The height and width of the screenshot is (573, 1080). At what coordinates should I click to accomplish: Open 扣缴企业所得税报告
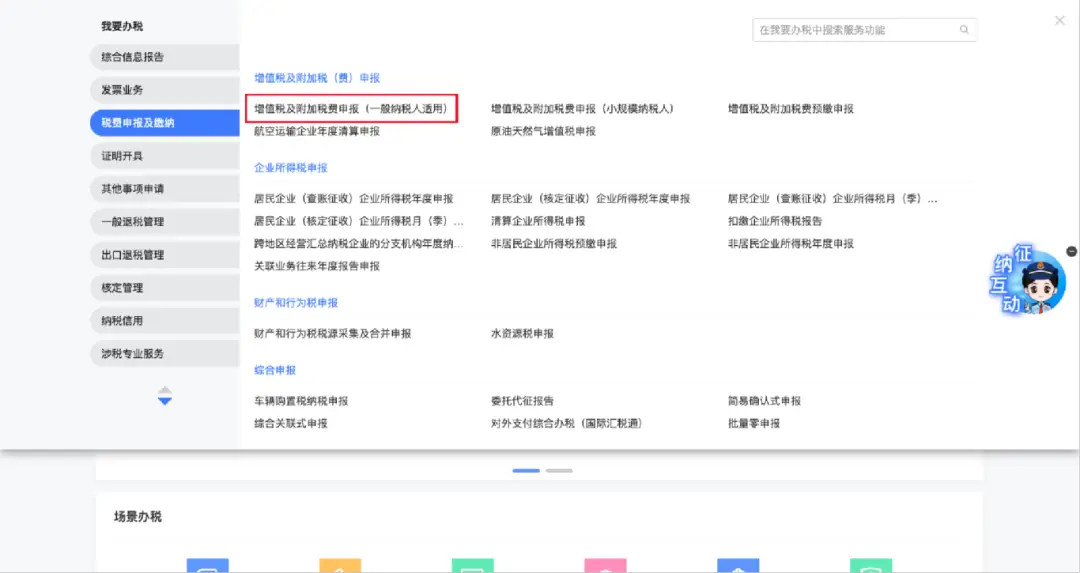point(775,221)
